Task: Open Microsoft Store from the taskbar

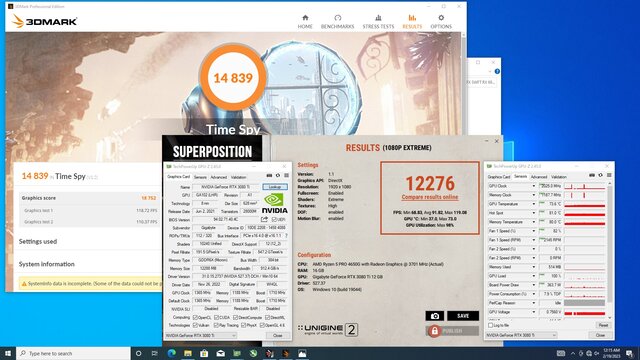Action: [x=204, y=353]
